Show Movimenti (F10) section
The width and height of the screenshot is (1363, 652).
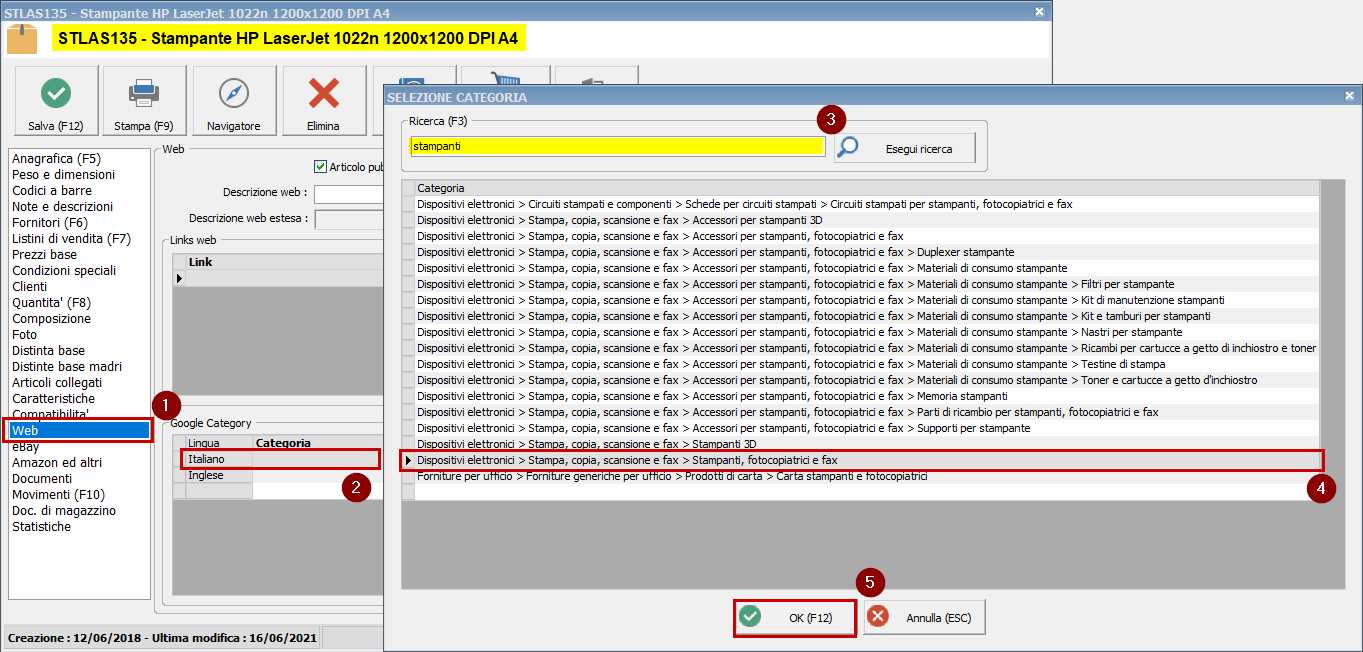(58, 495)
